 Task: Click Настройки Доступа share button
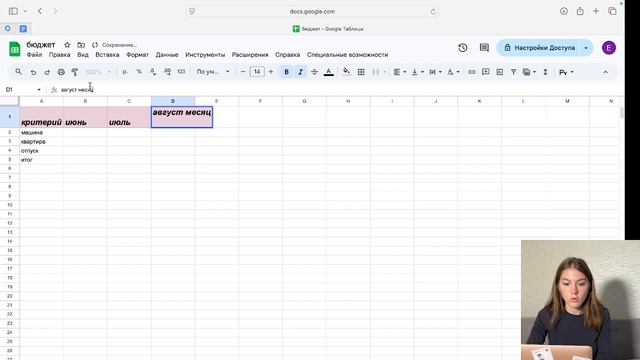click(539, 48)
